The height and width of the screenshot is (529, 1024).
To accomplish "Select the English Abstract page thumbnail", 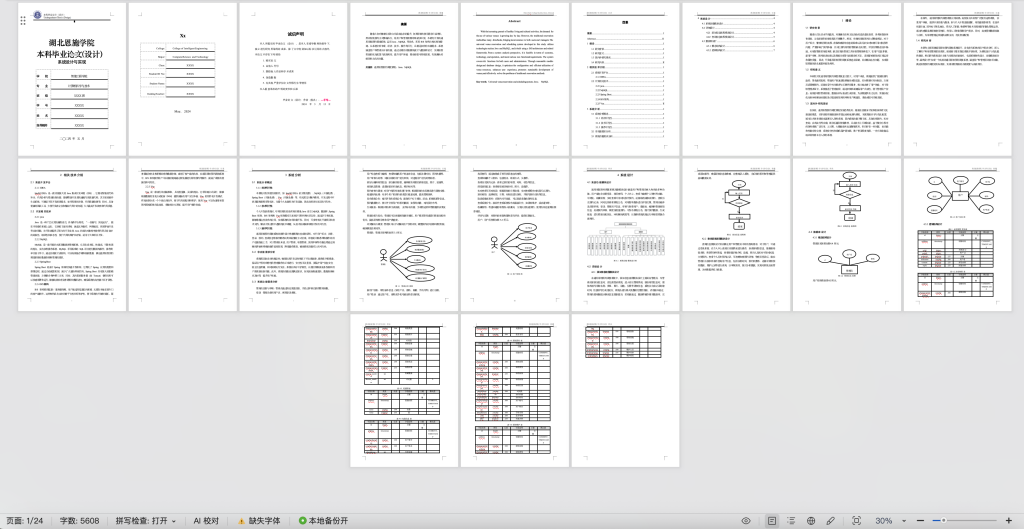I will coord(515,79).
